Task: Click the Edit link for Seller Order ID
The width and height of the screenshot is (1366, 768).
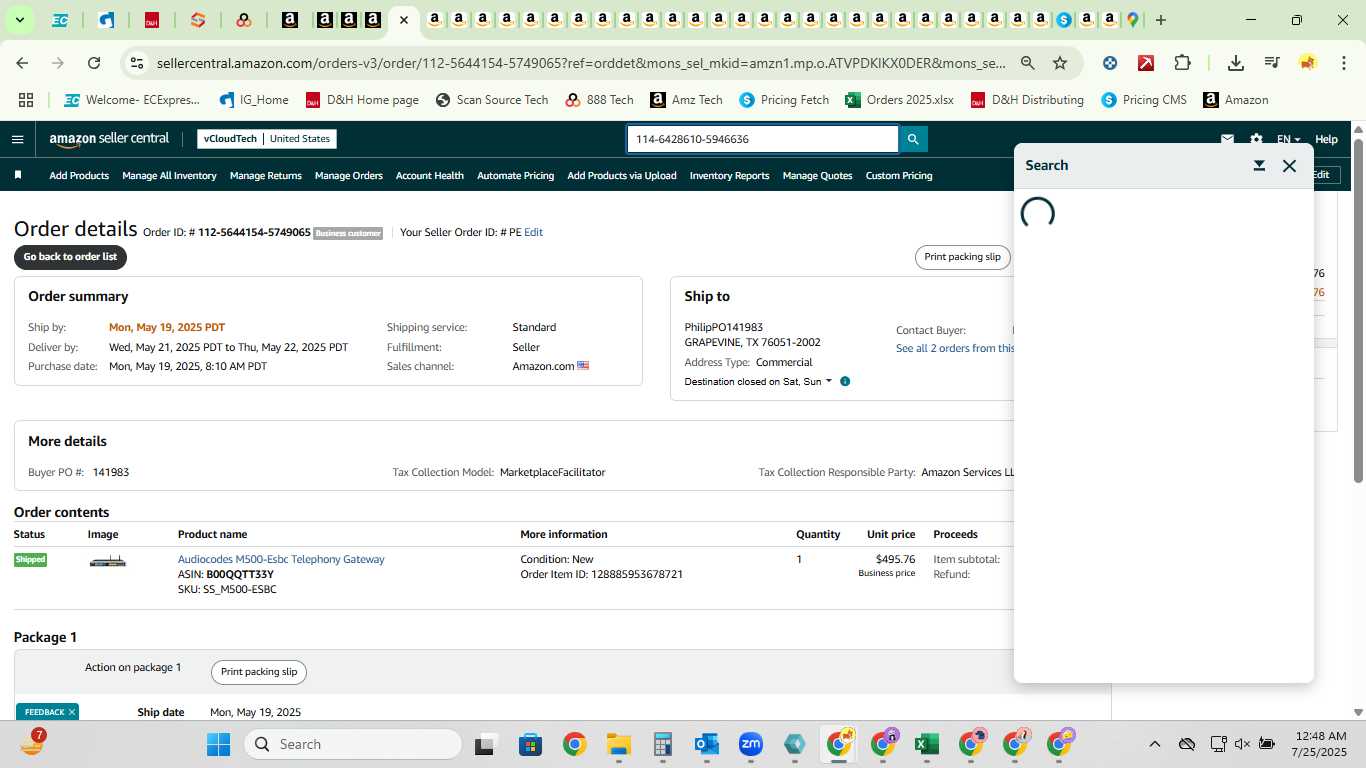Action: 533,232
